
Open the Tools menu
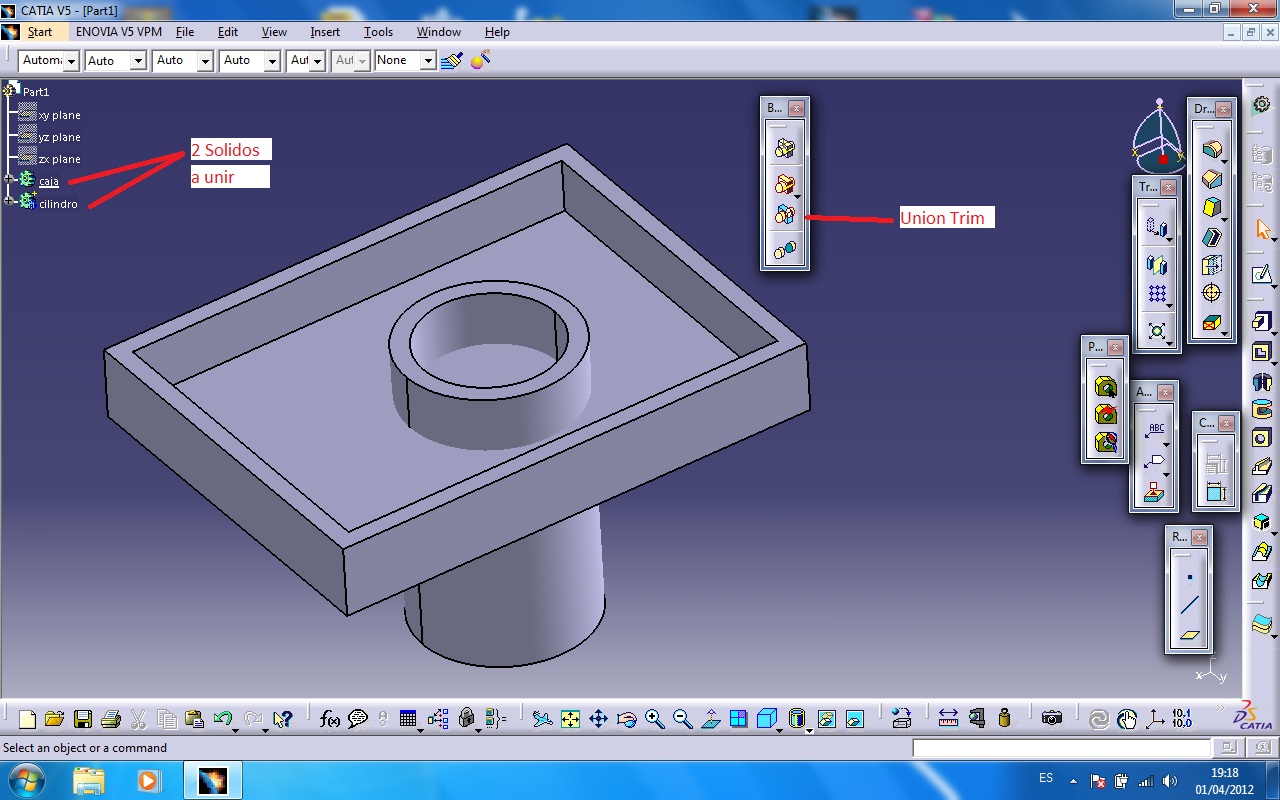click(378, 32)
